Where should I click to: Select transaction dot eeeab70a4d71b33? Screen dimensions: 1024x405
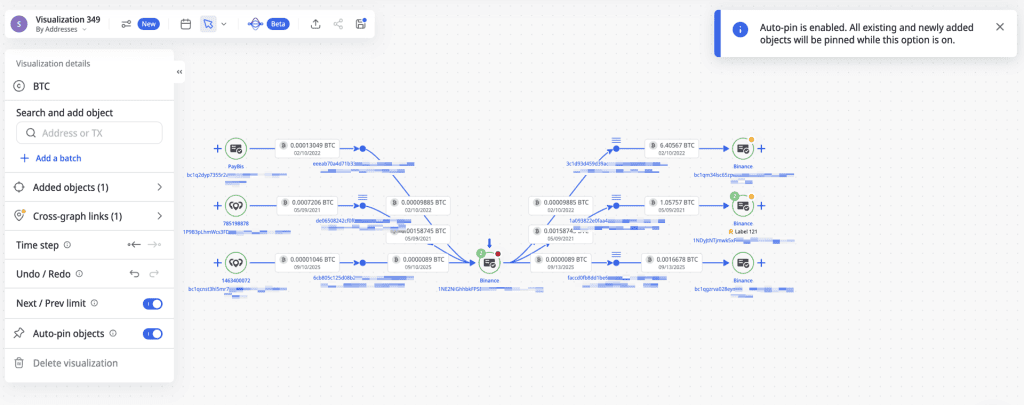coord(362,149)
